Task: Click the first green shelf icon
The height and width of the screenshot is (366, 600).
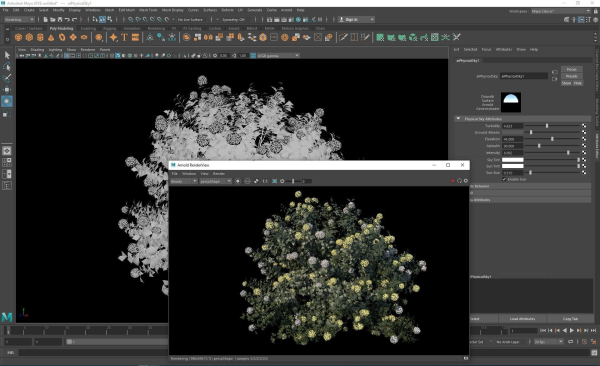Action: pyautogui.click(x=380, y=38)
